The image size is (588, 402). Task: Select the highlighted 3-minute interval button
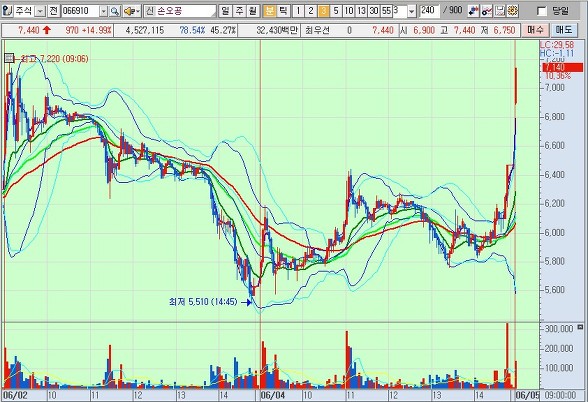(323, 11)
